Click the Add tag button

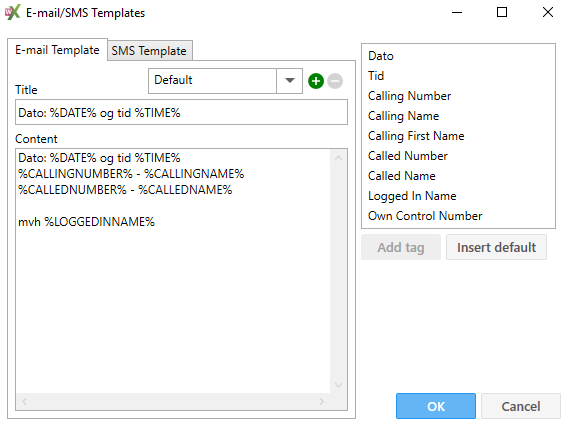[x=401, y=247]
